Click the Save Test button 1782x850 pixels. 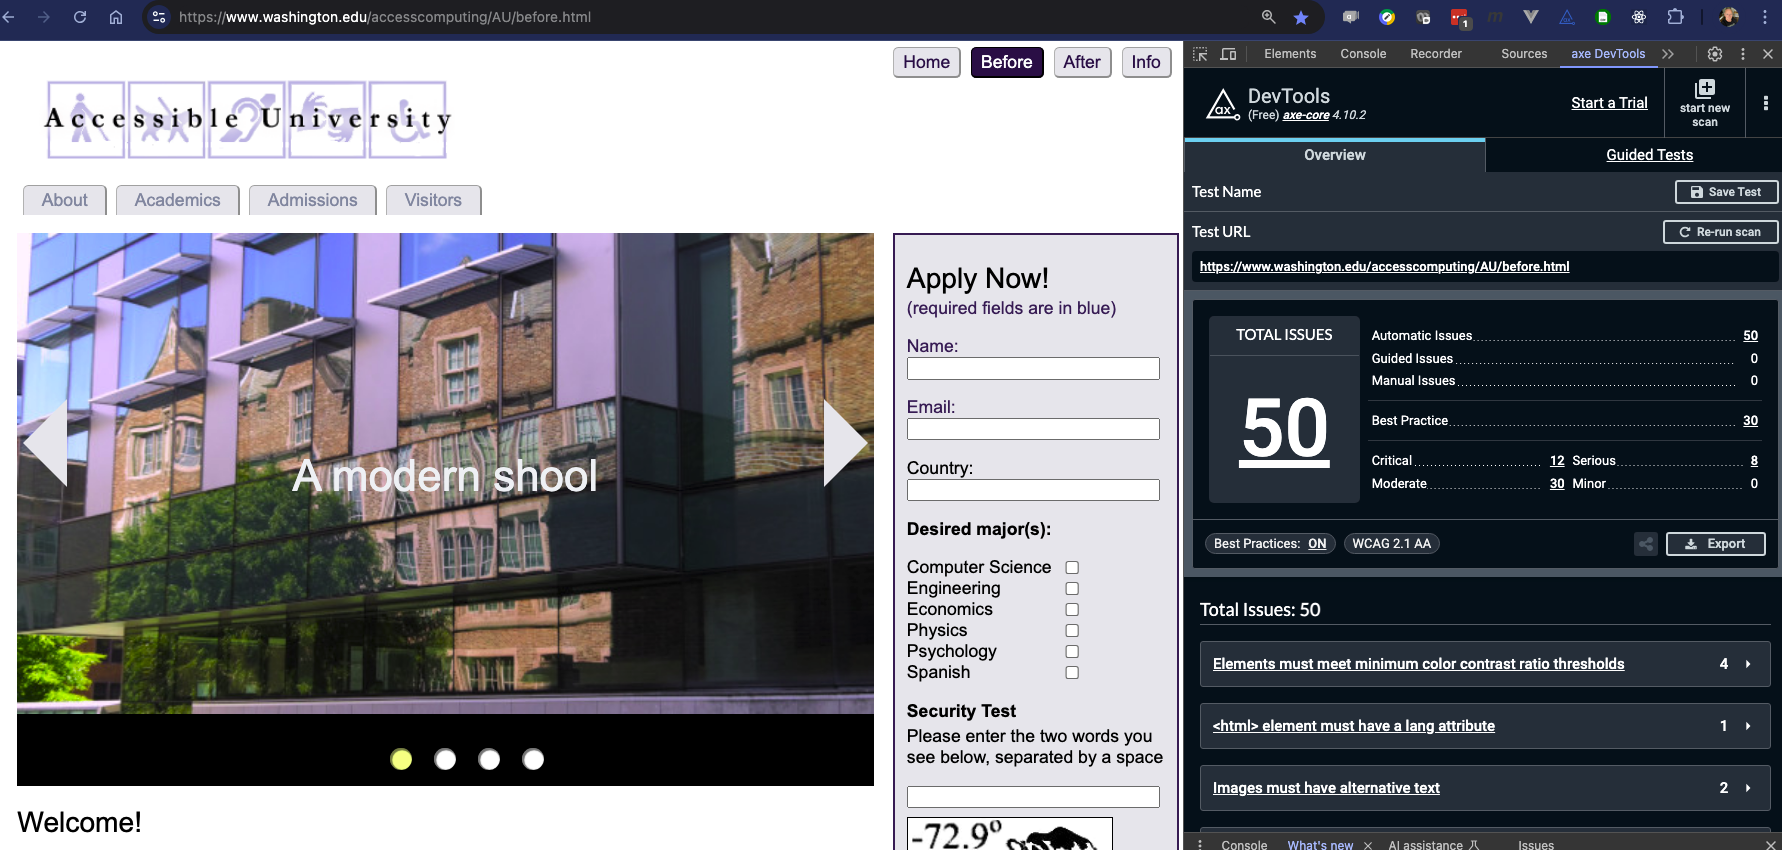1726,192
